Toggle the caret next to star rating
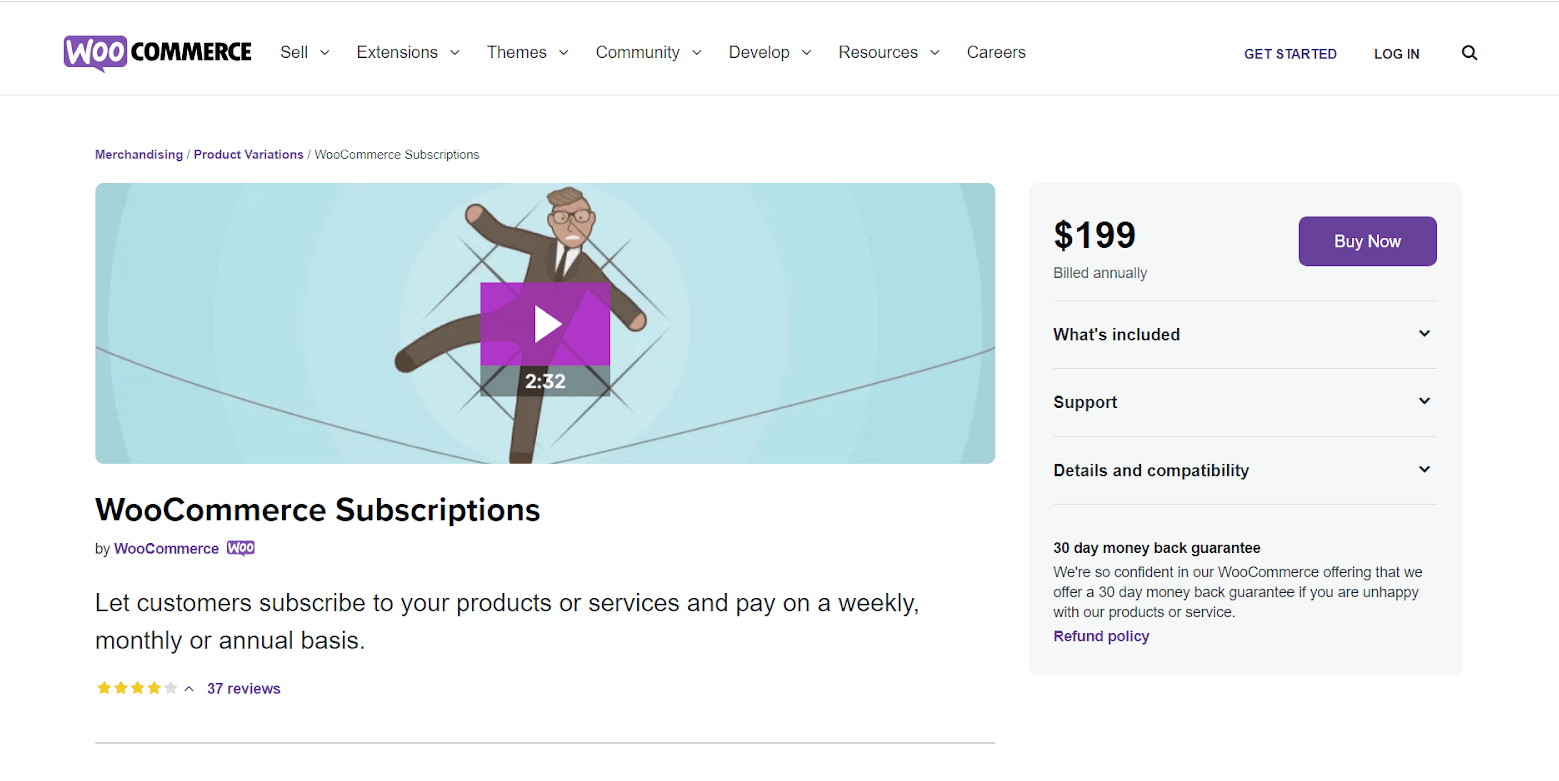This screenshot has height=781, width=1559. [x=189, y=689]
